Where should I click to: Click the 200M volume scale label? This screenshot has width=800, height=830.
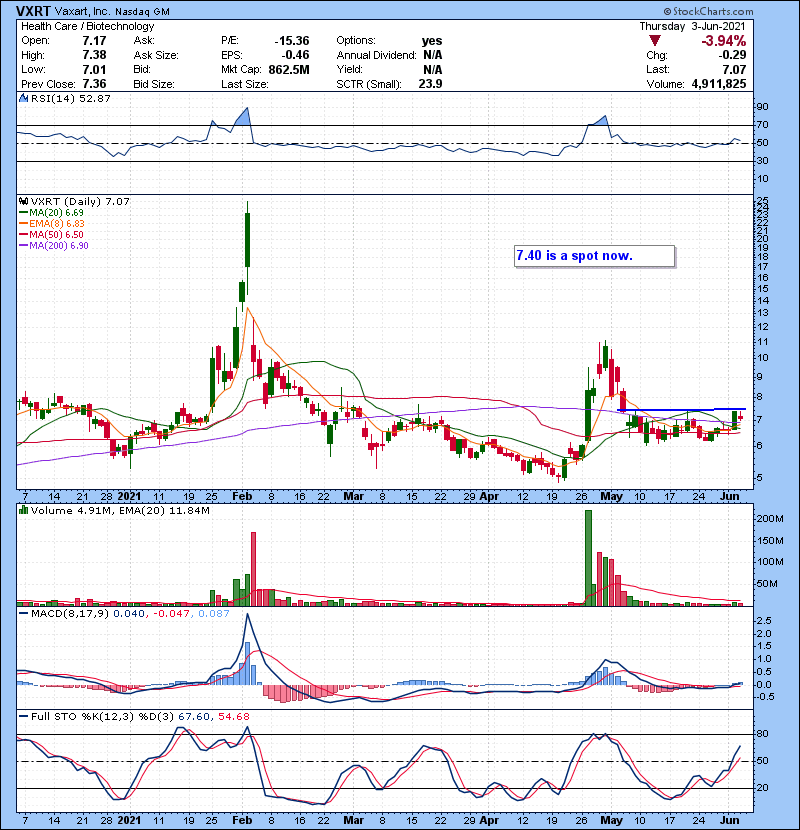[x=770, y=519]
